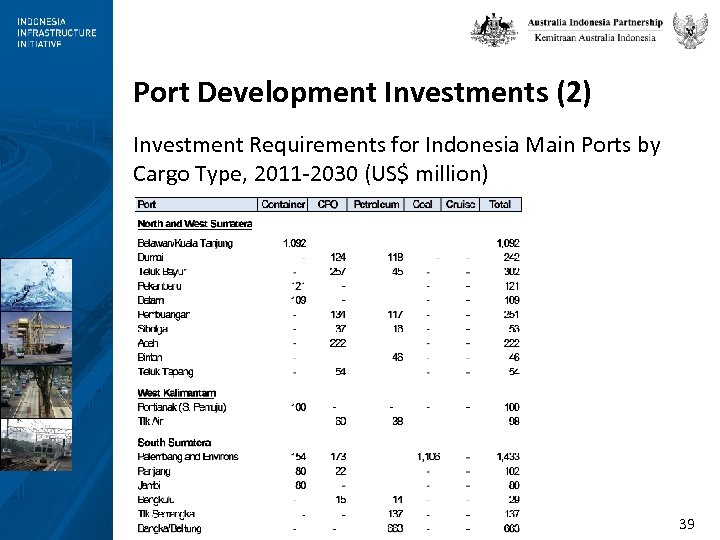Click Teluk Bayur CPO value 257
Viewport: 720px width, 540px height.
[338, 271]
